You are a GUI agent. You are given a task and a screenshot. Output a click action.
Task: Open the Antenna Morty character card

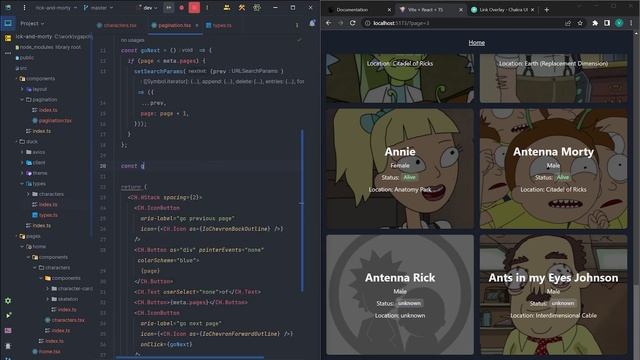(x=553, y=169)
